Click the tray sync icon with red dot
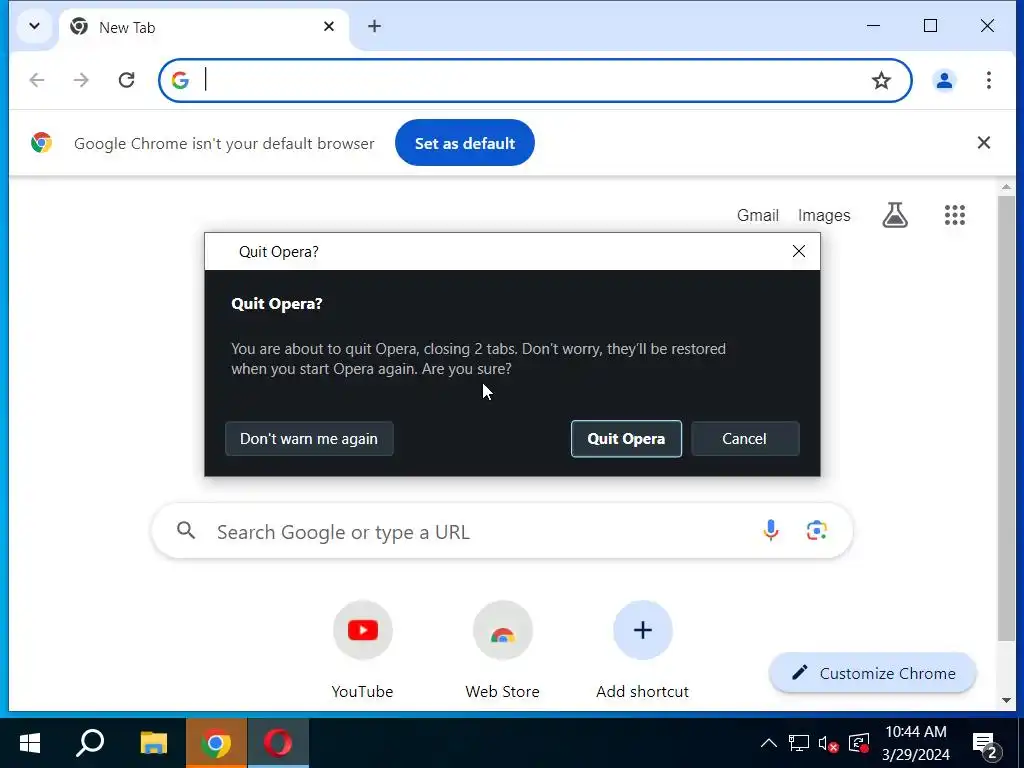The image size is (1024, 768). click(x=858, y=743)
